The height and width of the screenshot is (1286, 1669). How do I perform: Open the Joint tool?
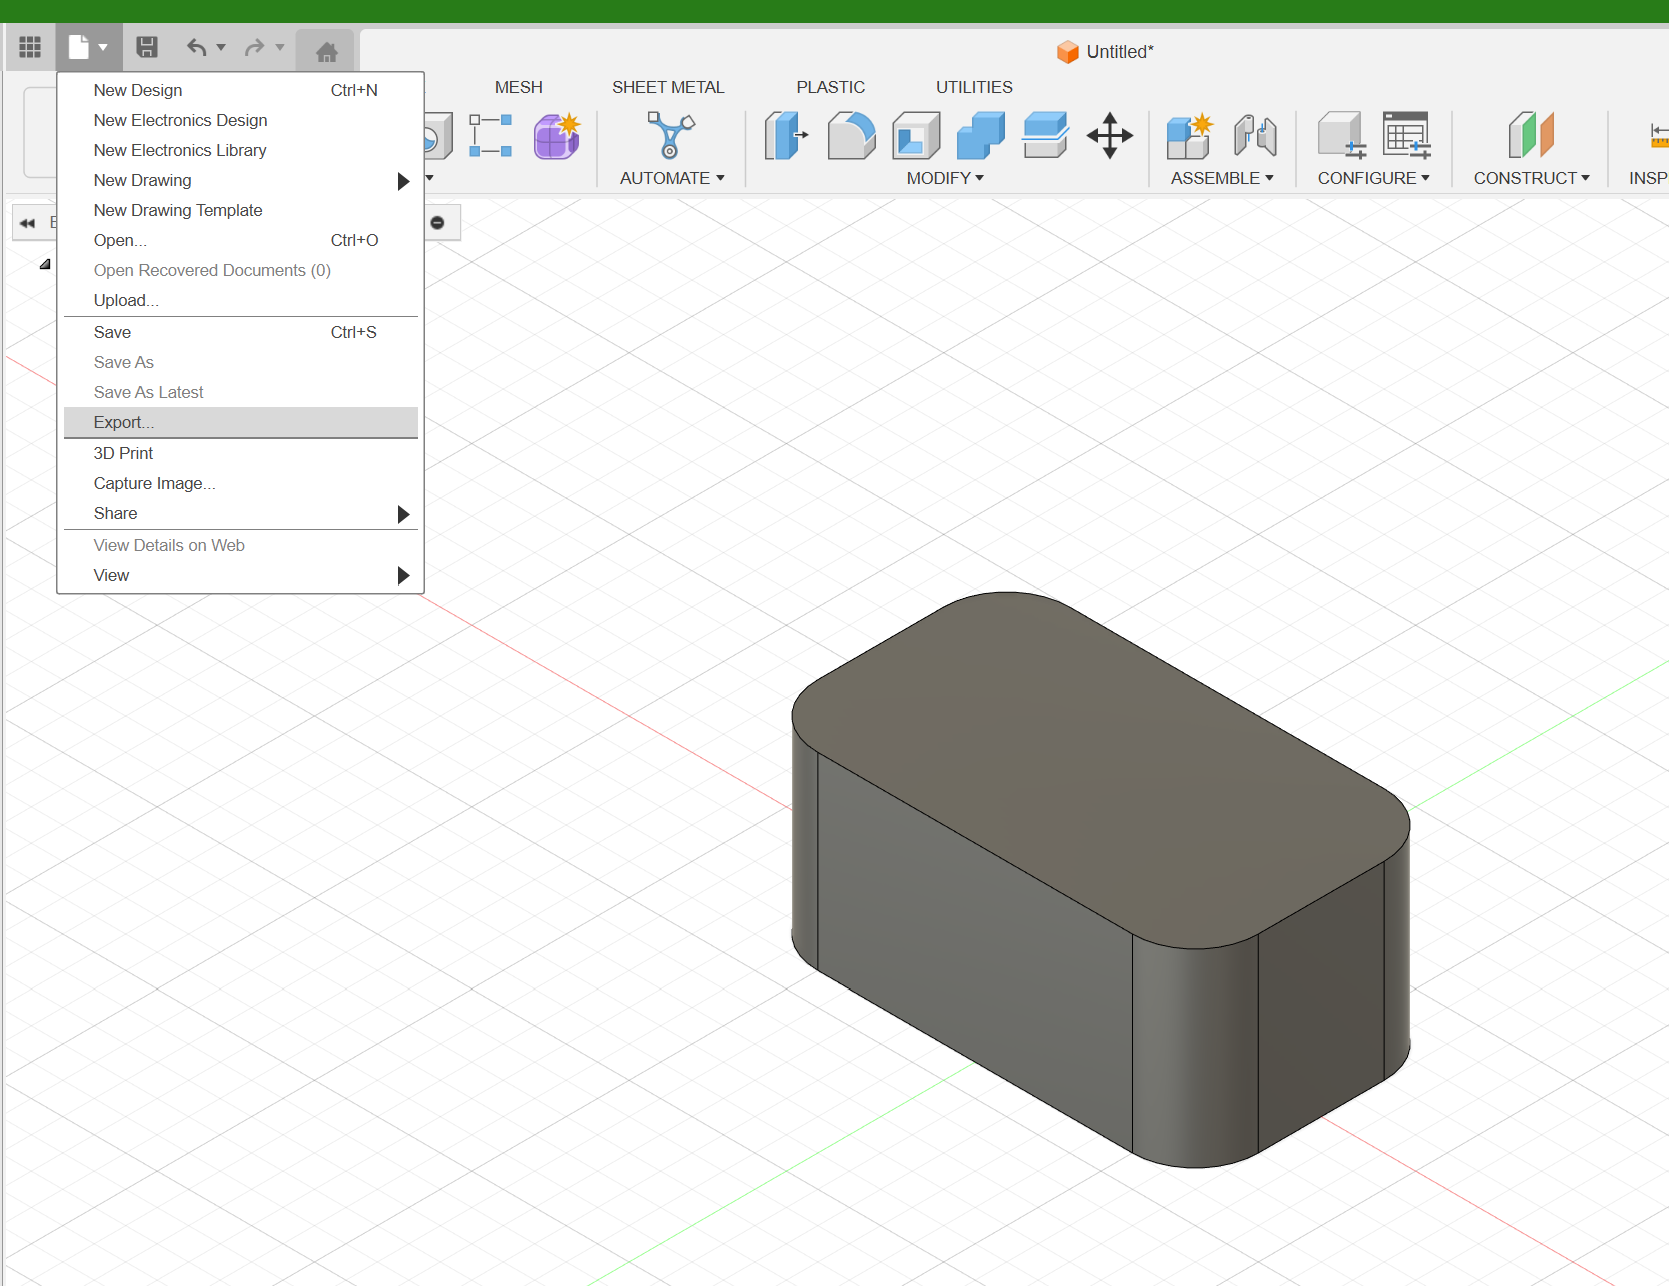tap(1256, 136)
